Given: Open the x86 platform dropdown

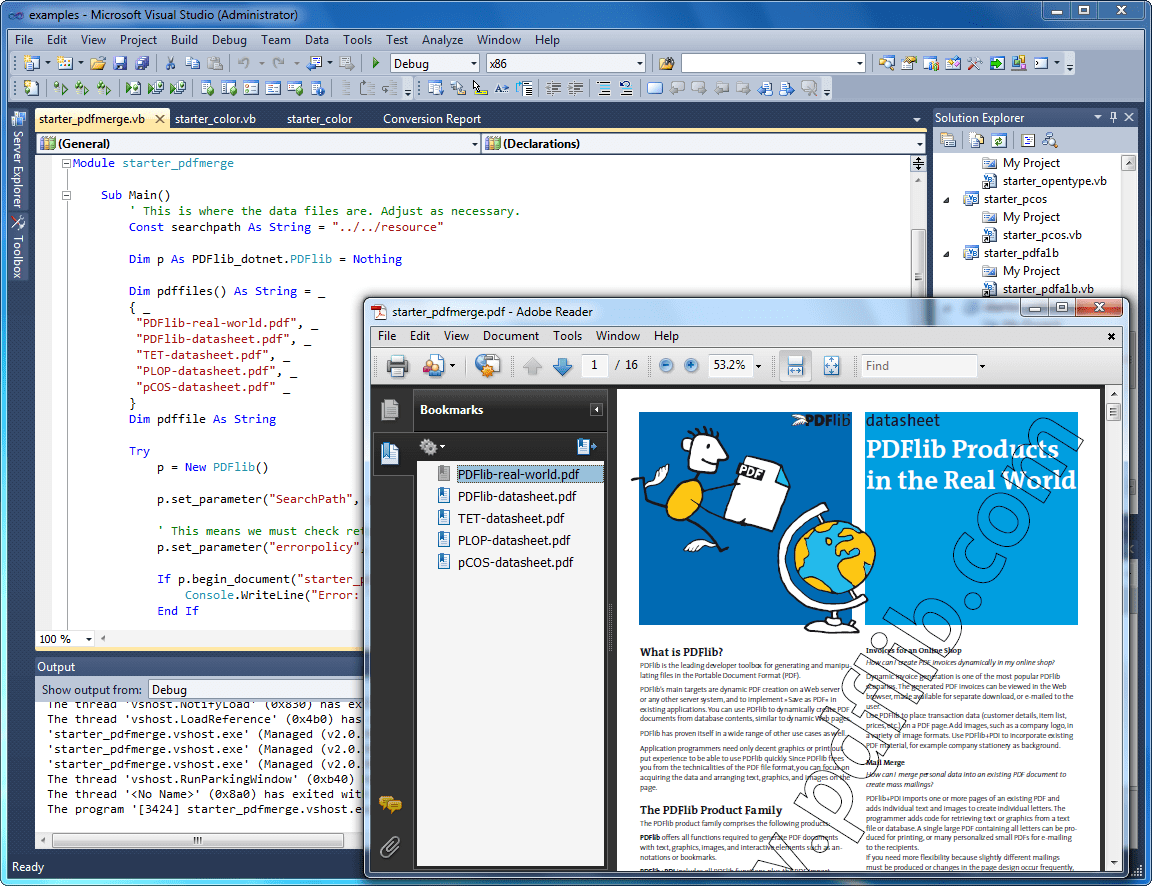Looking at the screenshot, I should point(639,64).
